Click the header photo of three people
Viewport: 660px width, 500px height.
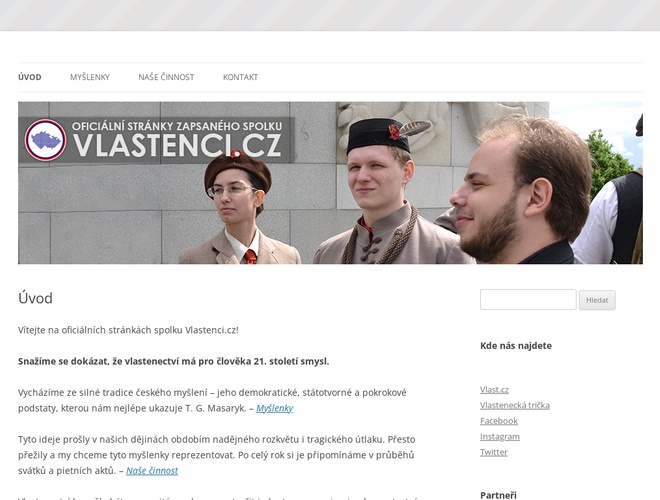pos(330,183)
